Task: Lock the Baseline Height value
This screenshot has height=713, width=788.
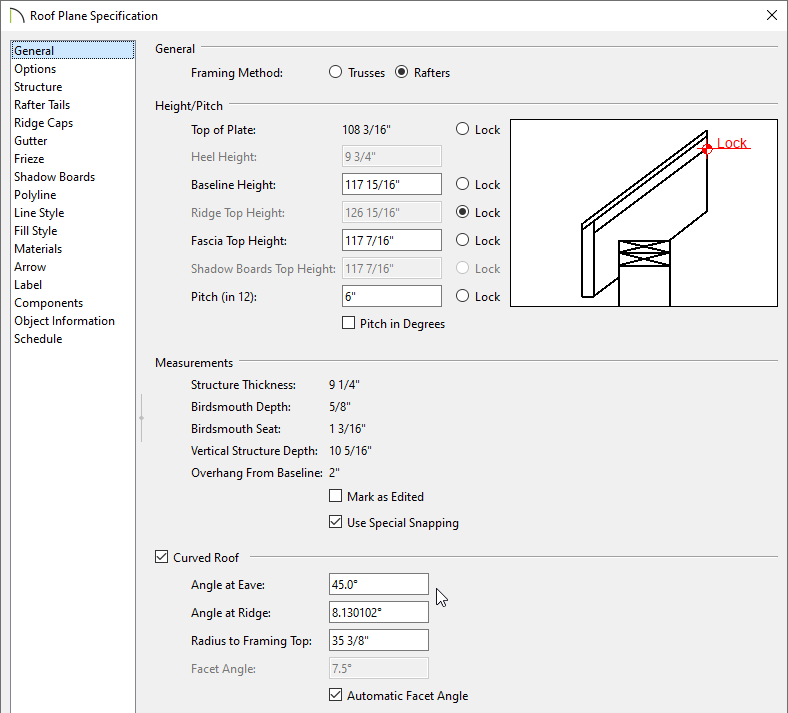Action: (462, 184)
